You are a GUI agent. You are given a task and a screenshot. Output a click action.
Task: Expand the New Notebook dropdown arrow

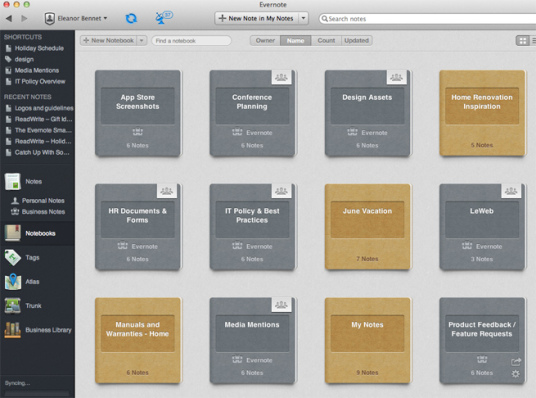pyautogui.click(x=142, y=40)
